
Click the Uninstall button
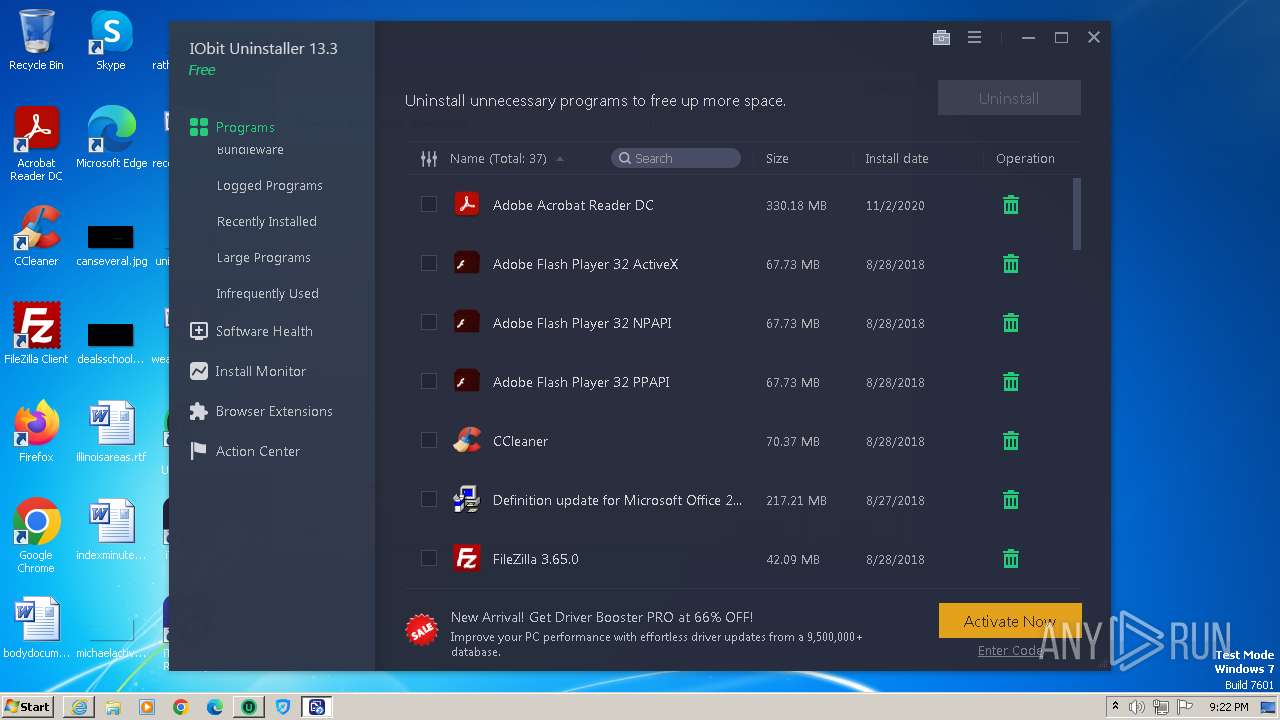(1009, 98)
